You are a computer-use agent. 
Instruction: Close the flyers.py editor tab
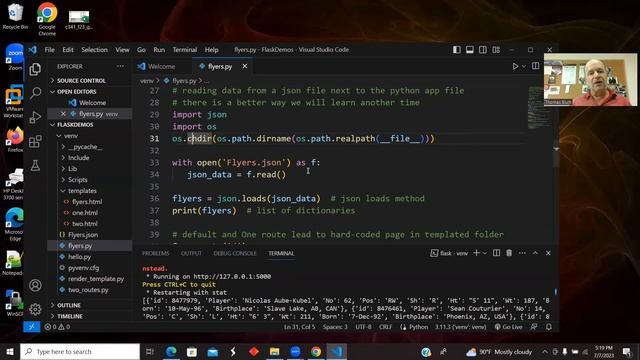pos(244,66)
